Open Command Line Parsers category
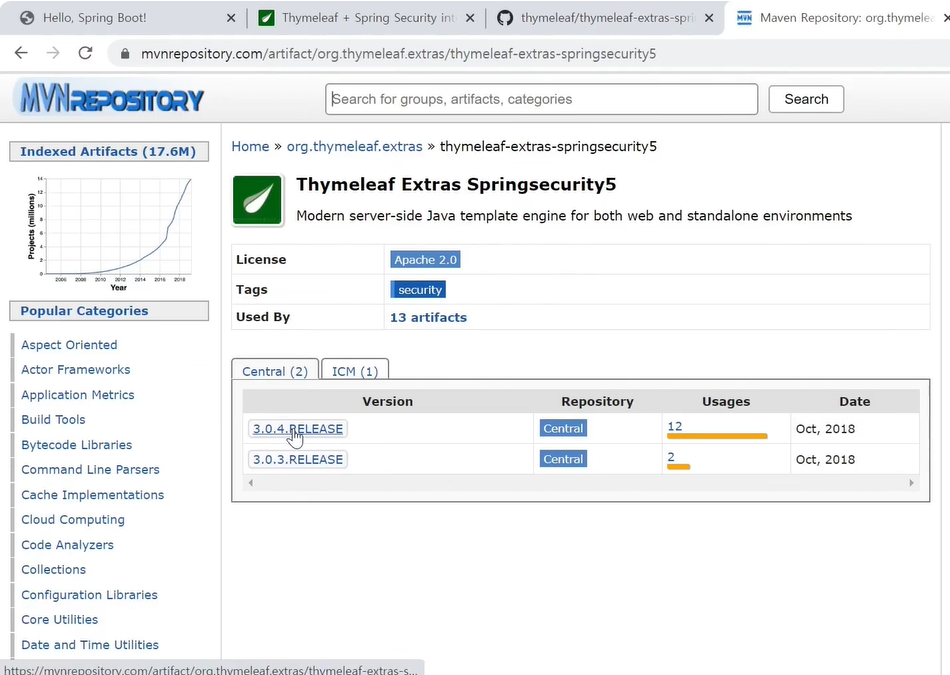The width and height of the screenshot is (950, 675). coord(90,470)
